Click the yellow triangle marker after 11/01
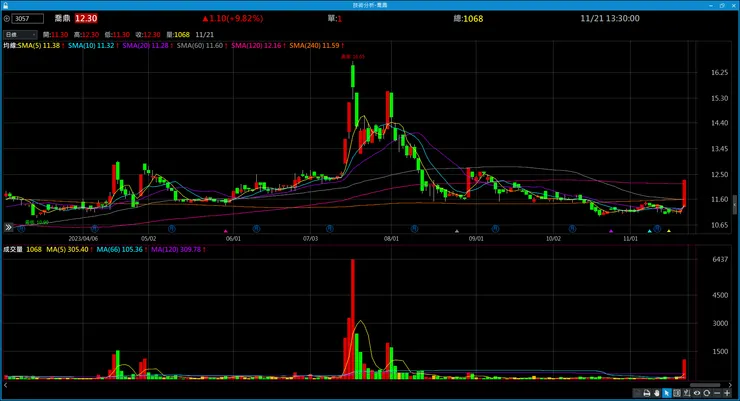The height and width of the screenshot is (401, 740). [x=669, y=231]
